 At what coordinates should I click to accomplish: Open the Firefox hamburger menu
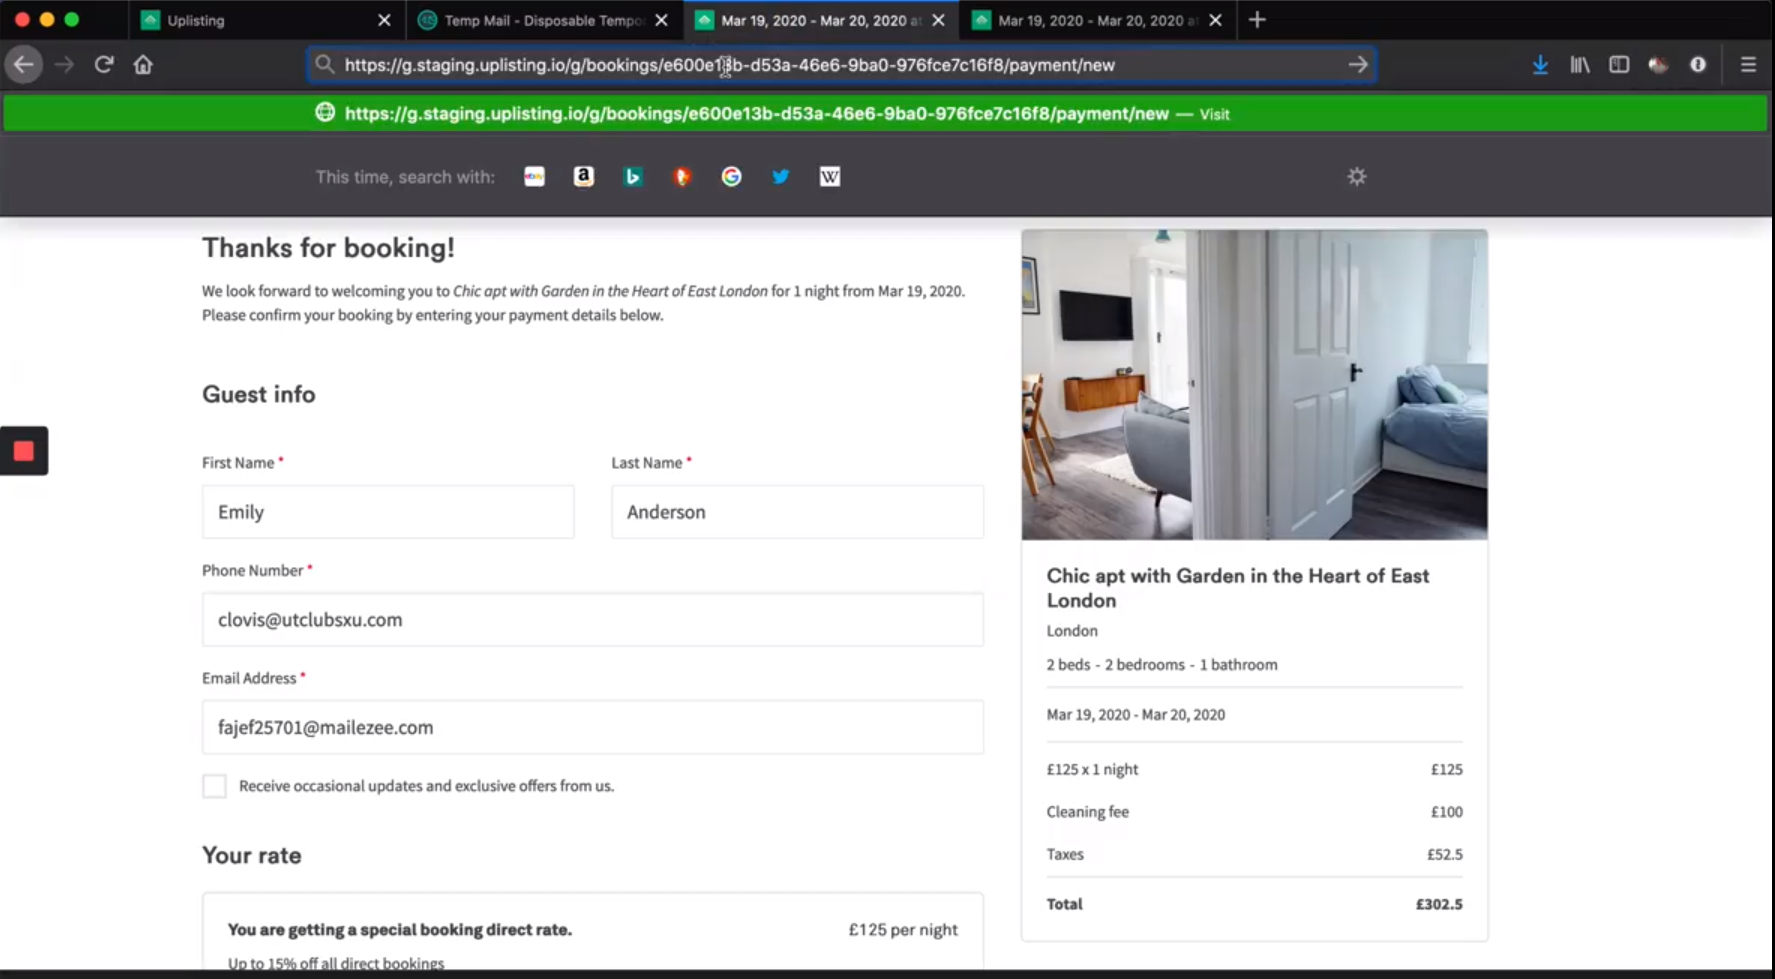coord(1748,64)
